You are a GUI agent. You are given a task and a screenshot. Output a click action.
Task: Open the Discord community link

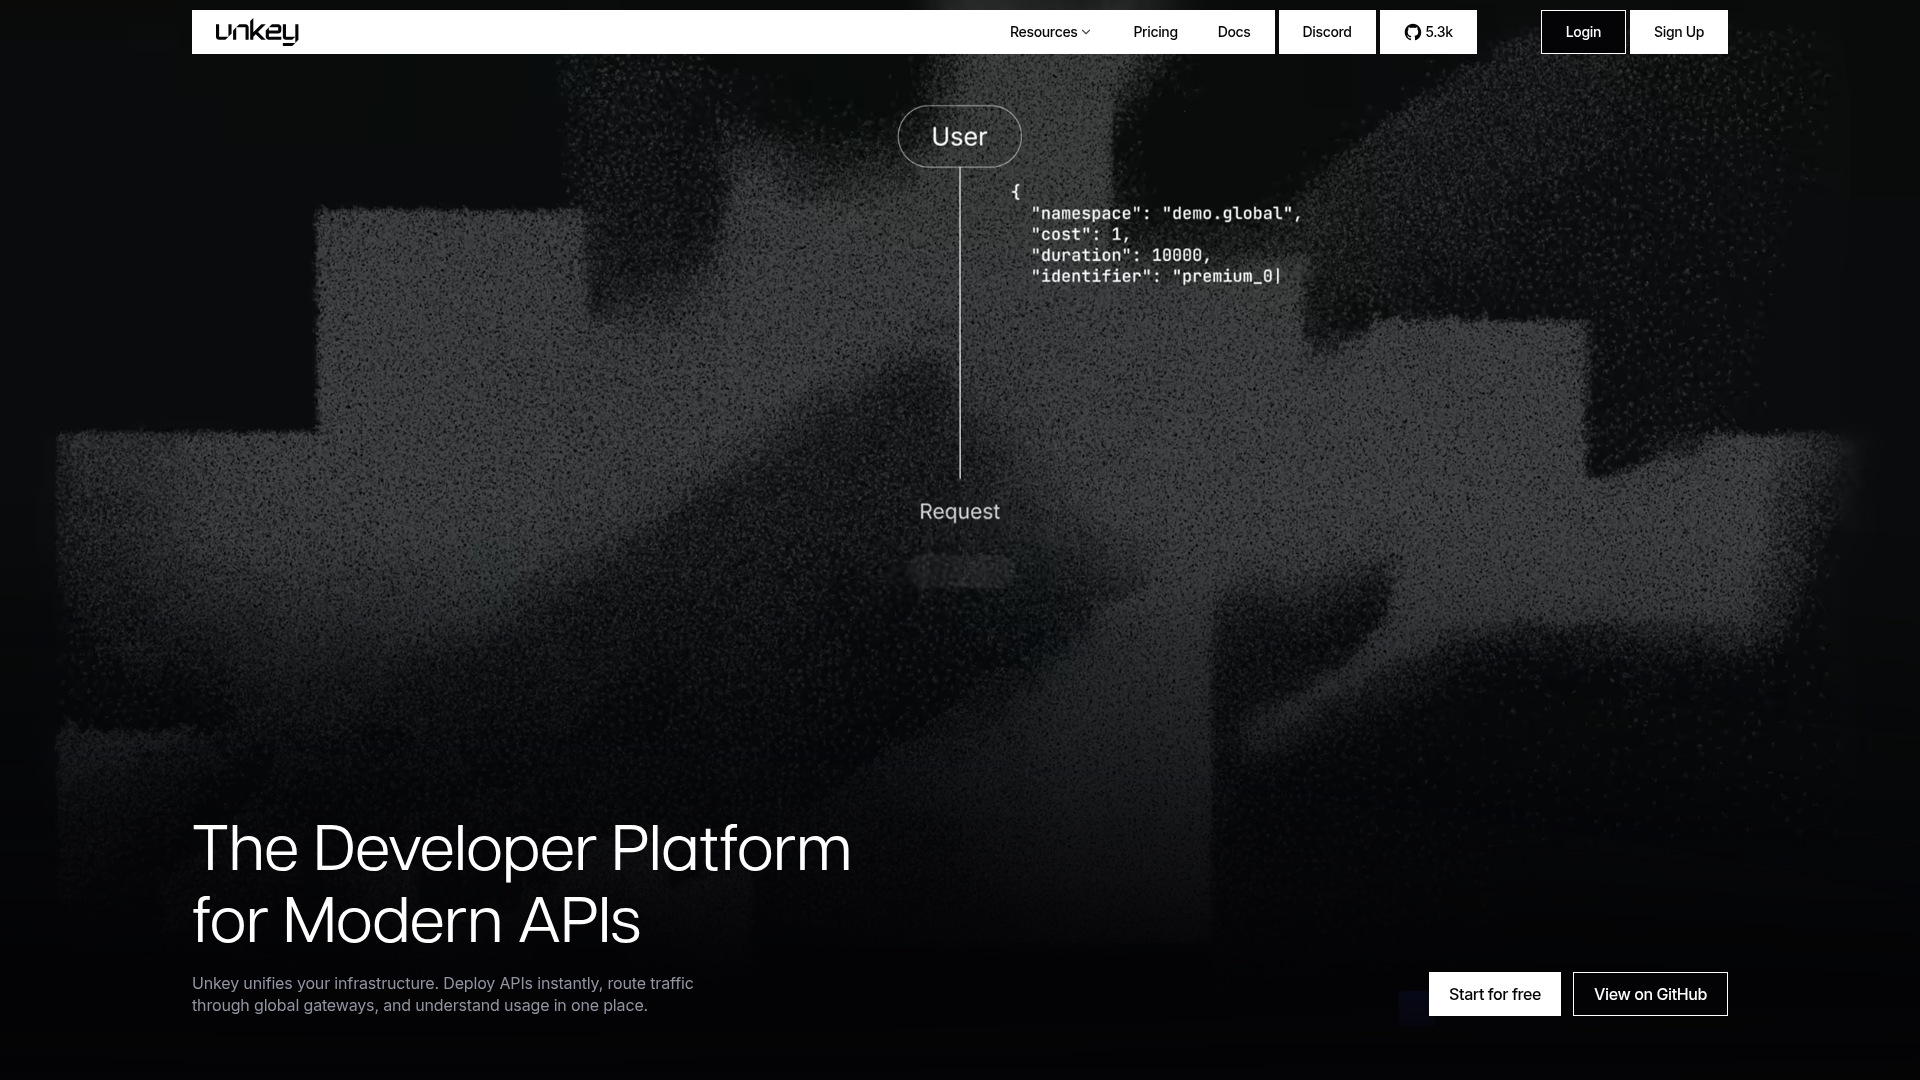tap(1327, 32)
